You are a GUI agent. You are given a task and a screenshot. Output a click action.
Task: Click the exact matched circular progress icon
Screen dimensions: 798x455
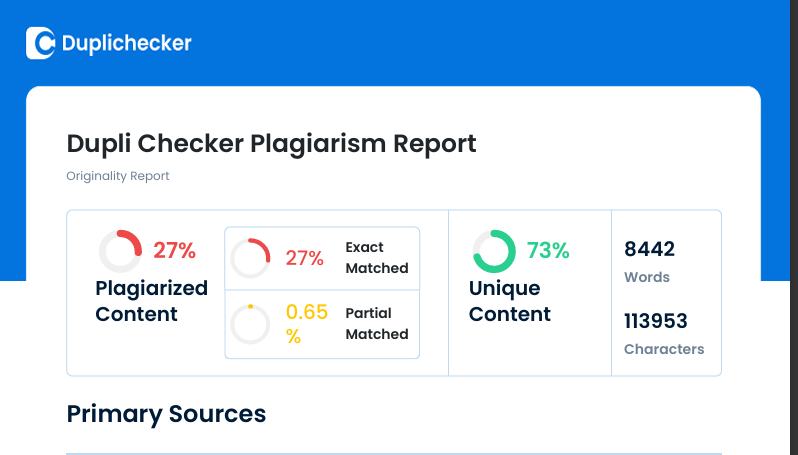click(x=250, y=258)
